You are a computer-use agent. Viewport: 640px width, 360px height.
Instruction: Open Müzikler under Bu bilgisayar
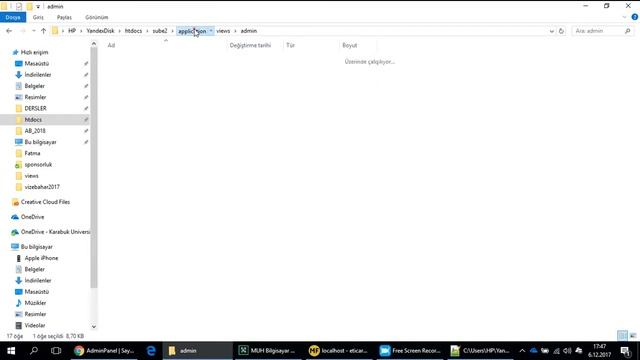(35, 303)
